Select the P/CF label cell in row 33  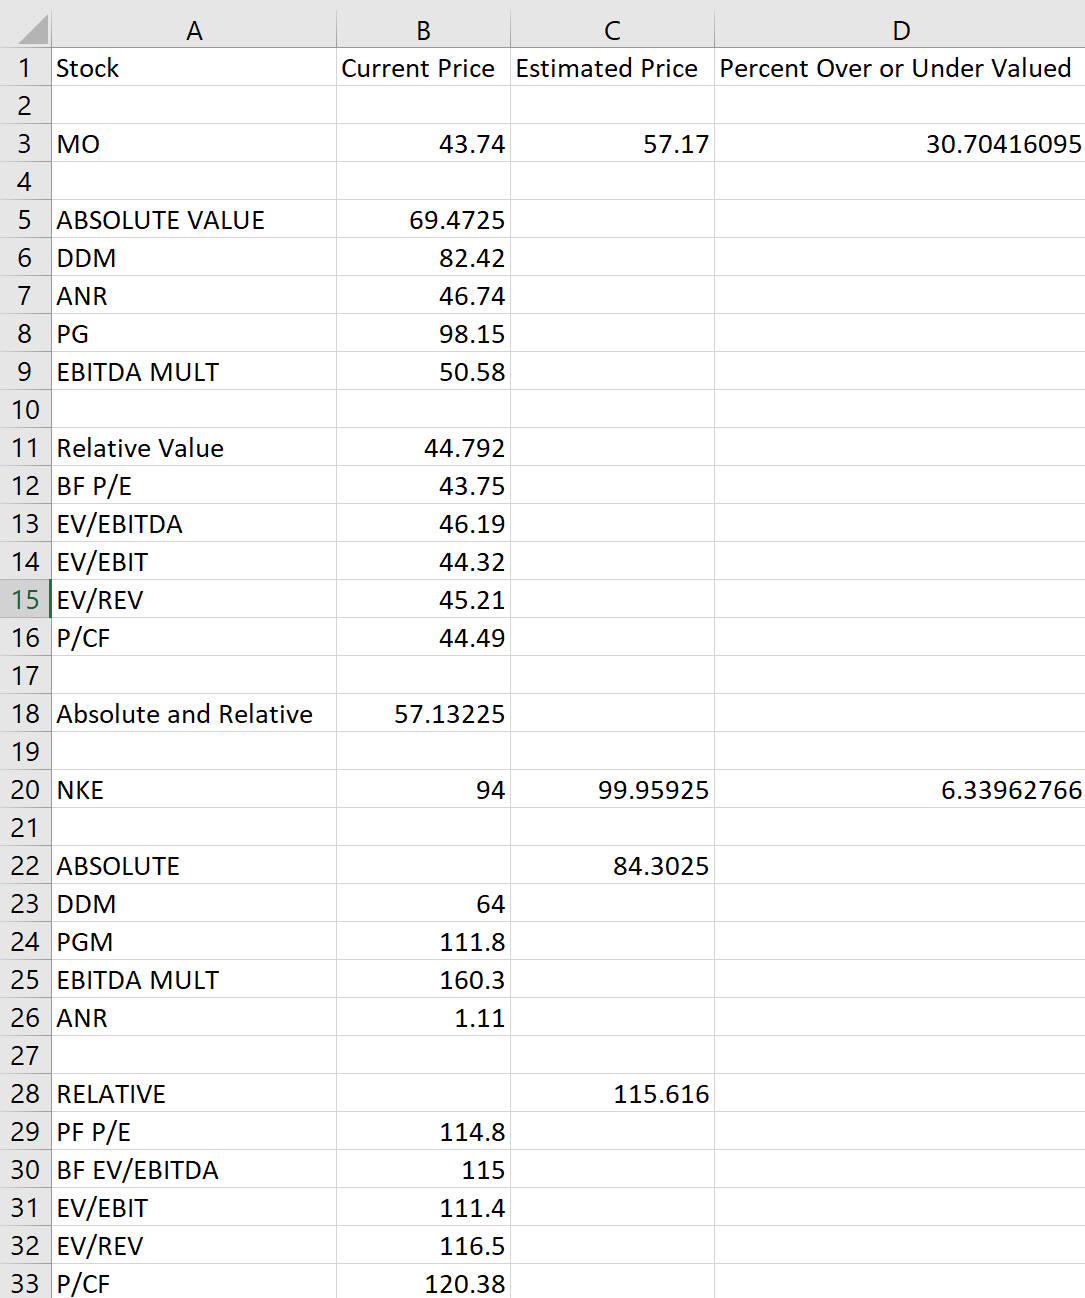click(194, 1283)
